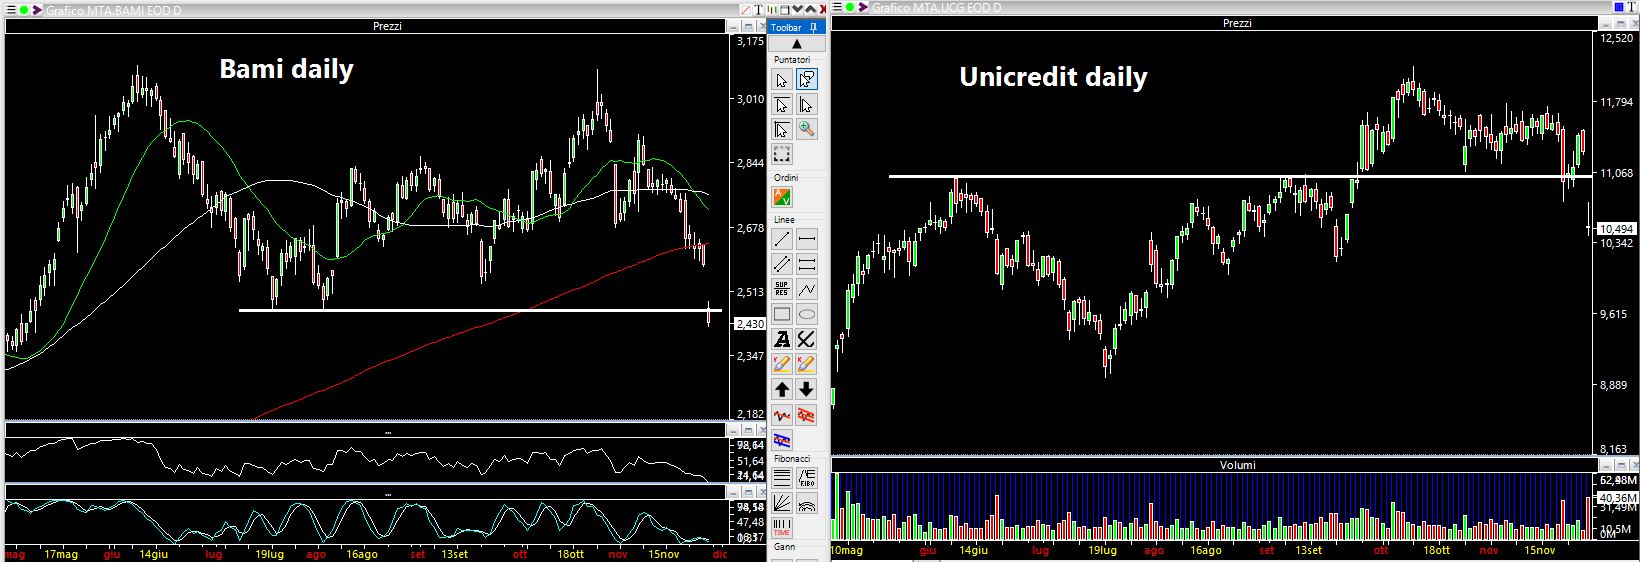1640x562 pixels.
Task: Select the polyline zigzag drawing tool
Action: (x=806, y=289)
